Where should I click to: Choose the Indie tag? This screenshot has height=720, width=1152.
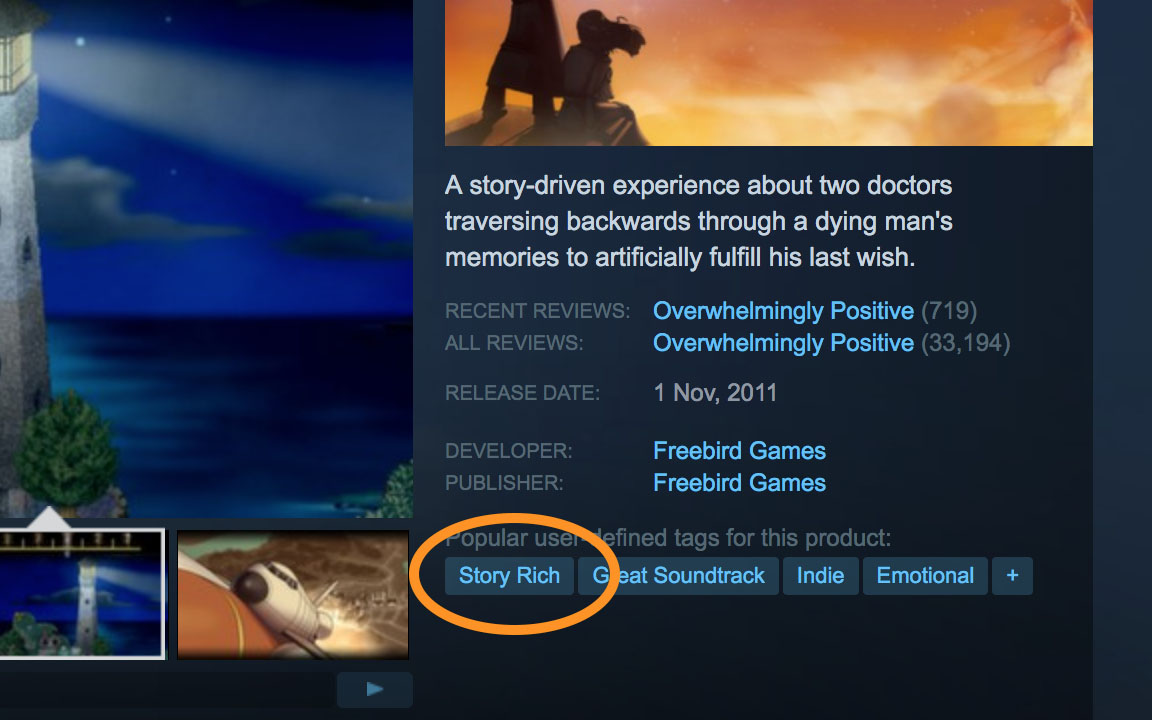point(820,576)
